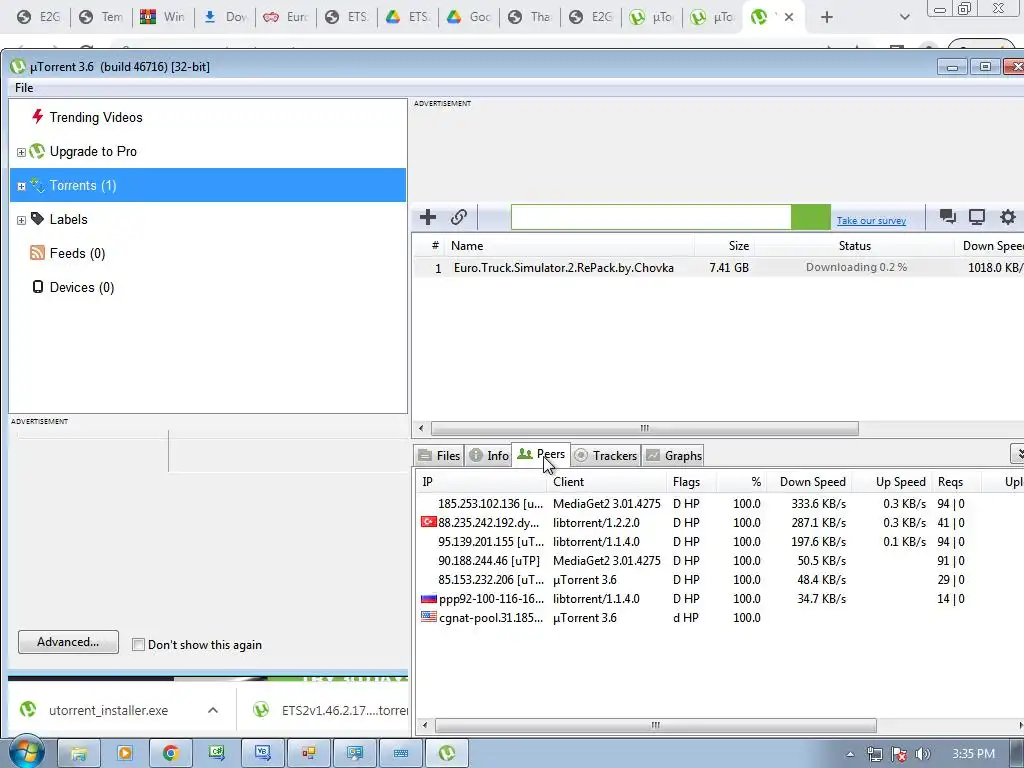Image resolution: width=1024 pixels, height=768 pixels.
Task: Open the utorrent_installer.exe download item
Action: 108,711
